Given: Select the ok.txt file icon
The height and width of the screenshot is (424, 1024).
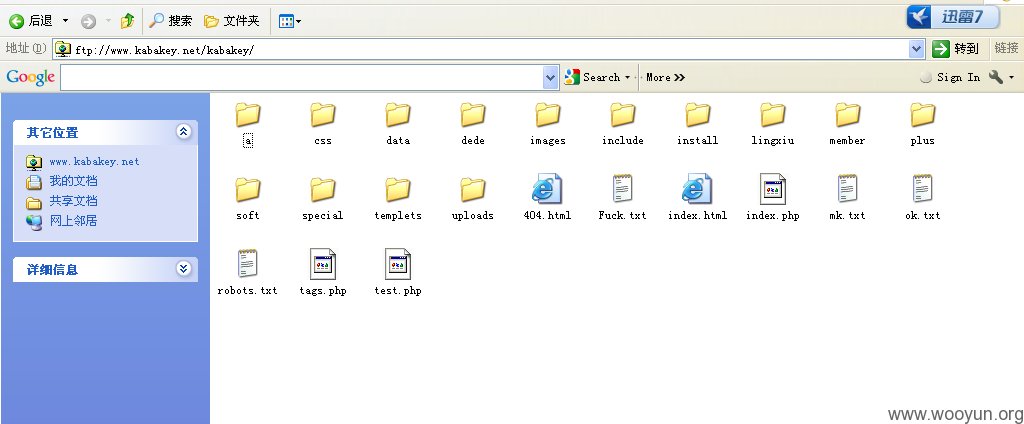Looking at the screenshot, I should (x=923, y=189).
